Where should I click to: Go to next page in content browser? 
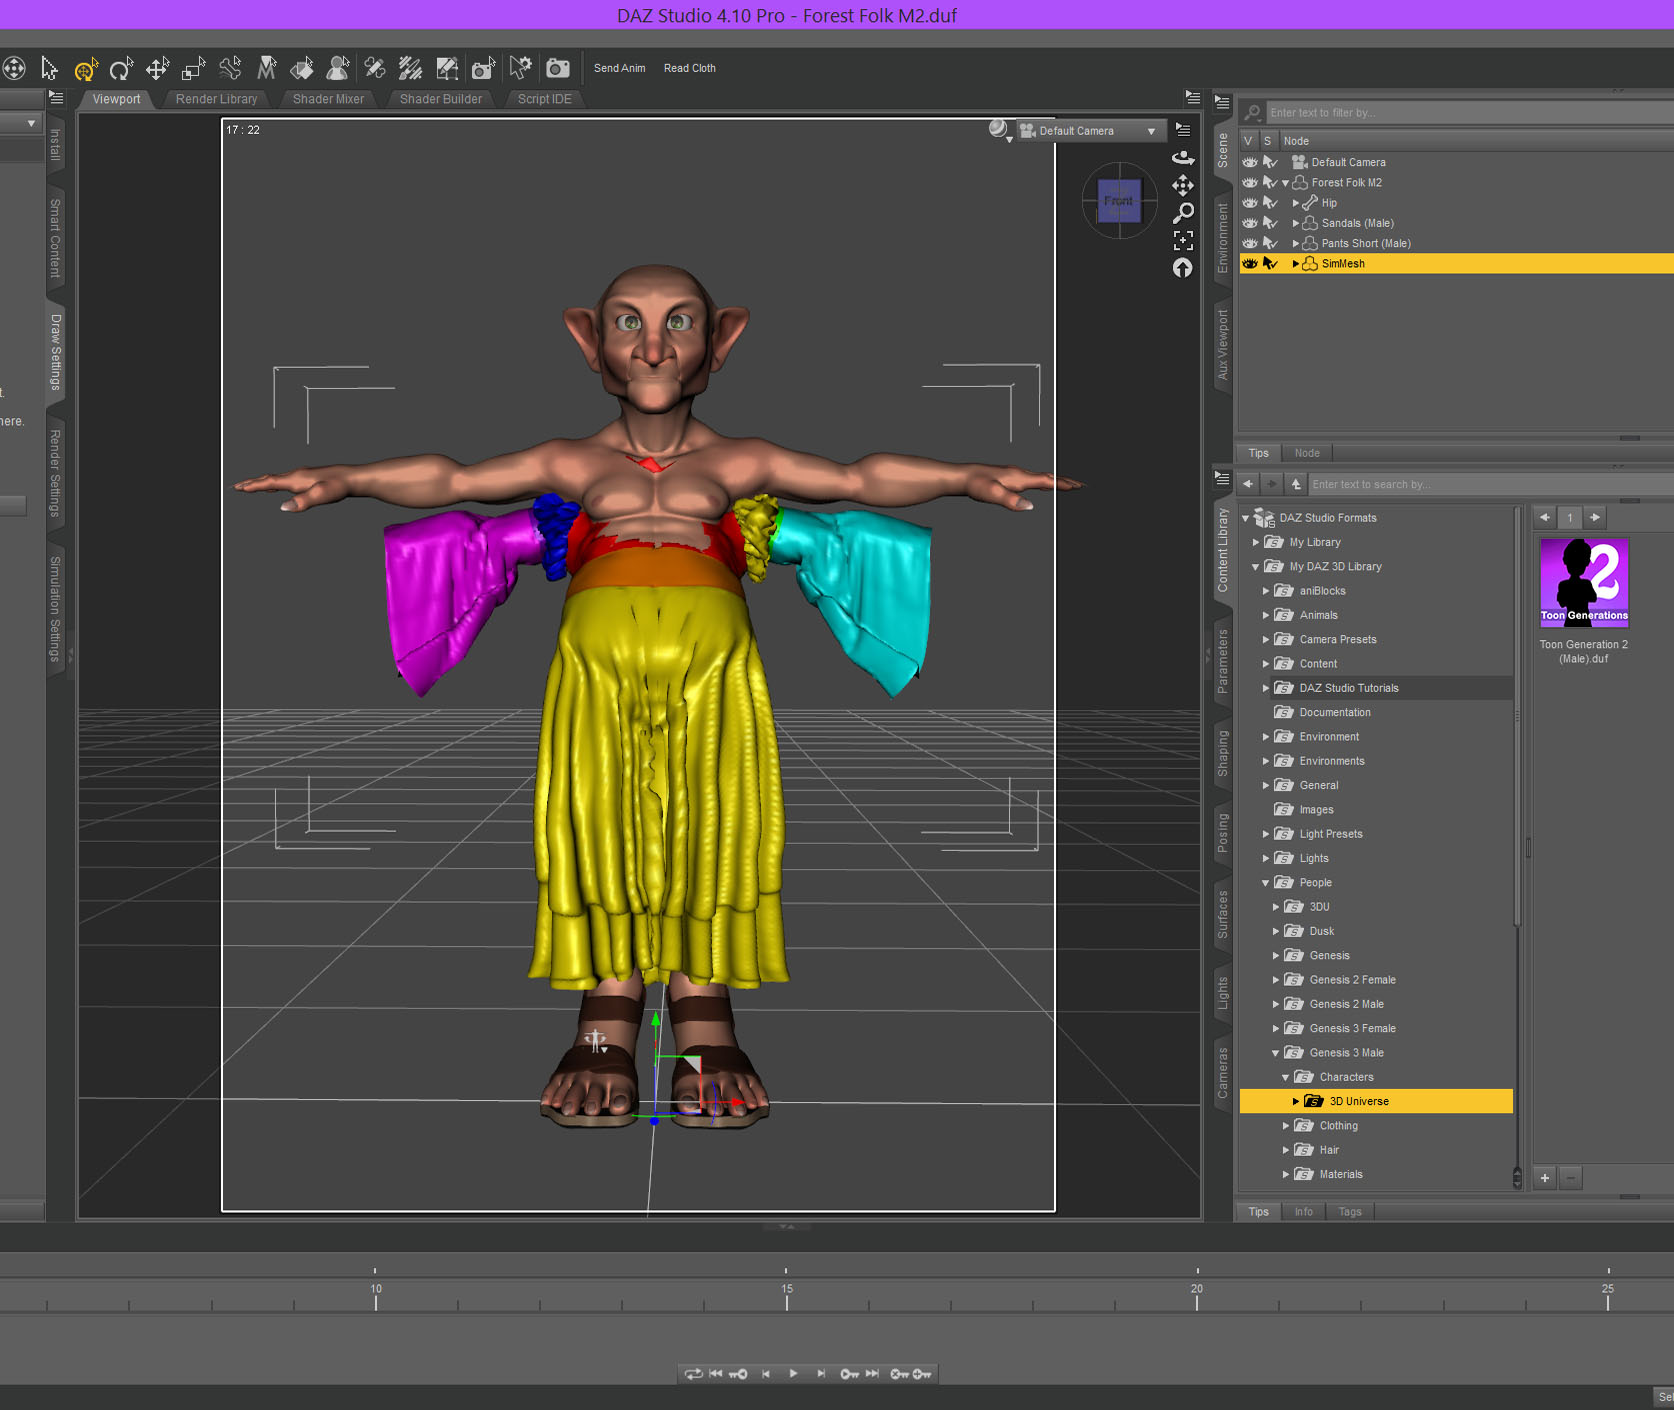coord(1595,517)
